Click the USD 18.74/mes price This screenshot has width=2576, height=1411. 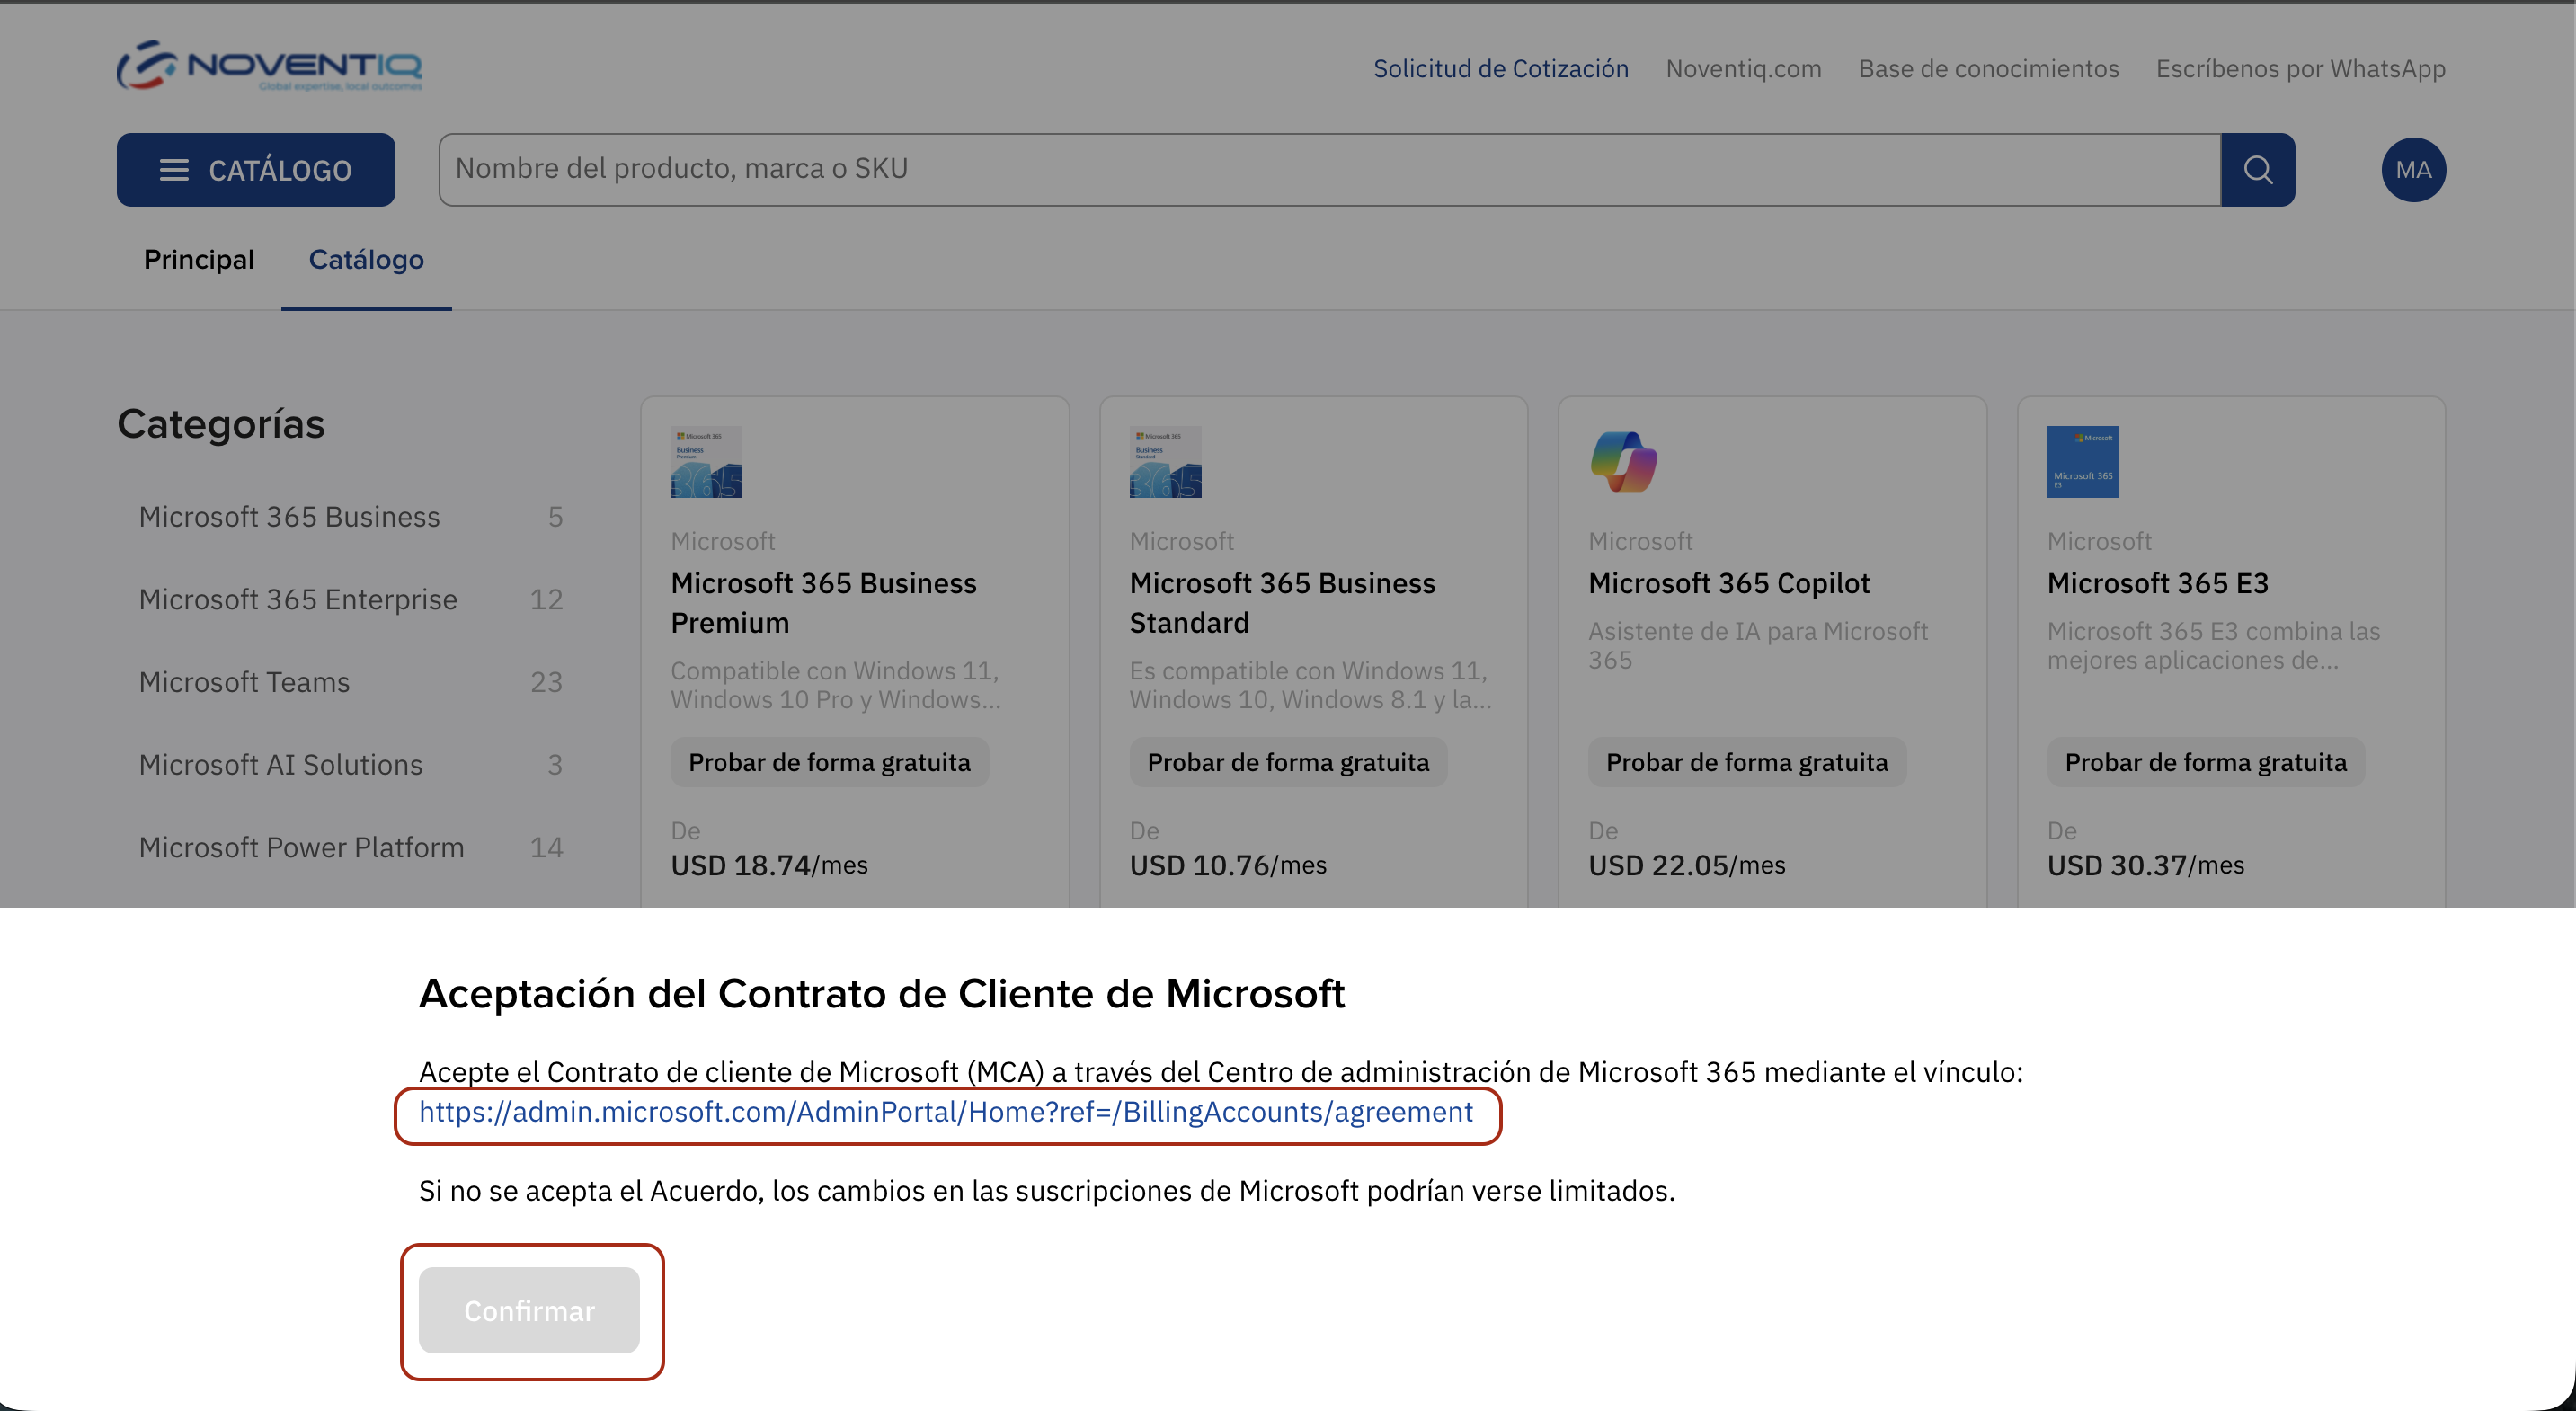[x=769, y=865]
